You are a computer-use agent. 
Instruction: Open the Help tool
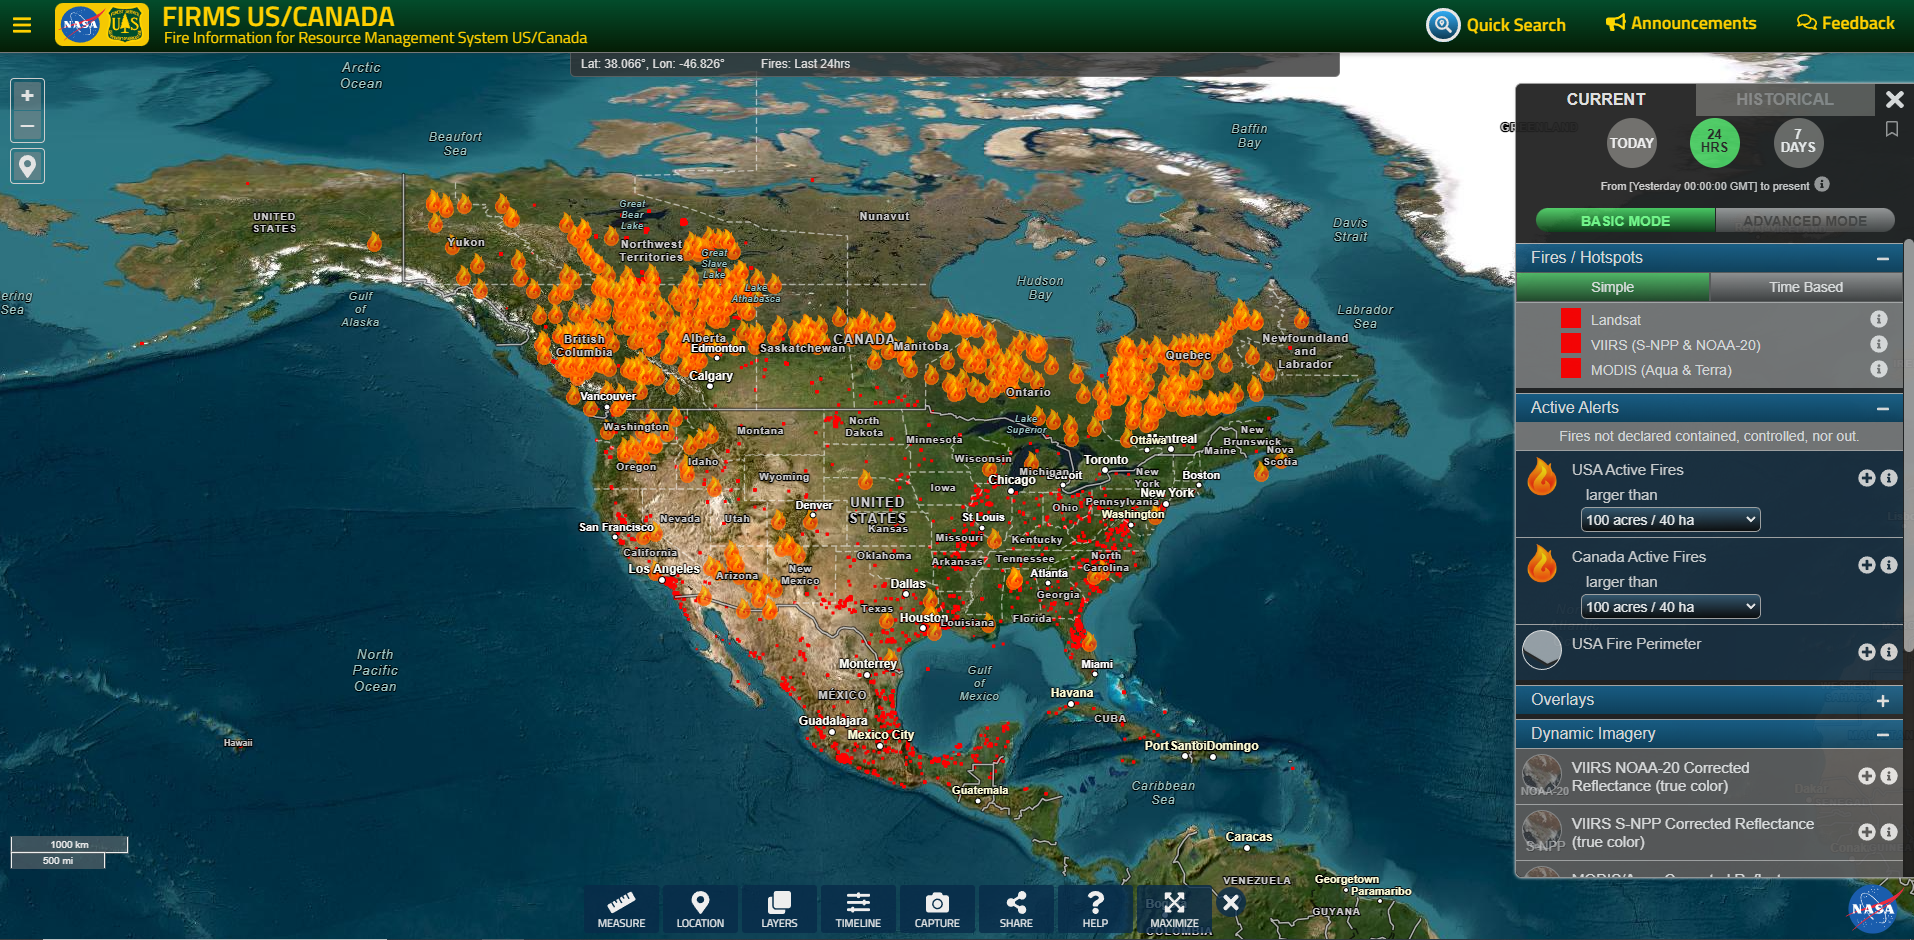[x=1095, y=909]
